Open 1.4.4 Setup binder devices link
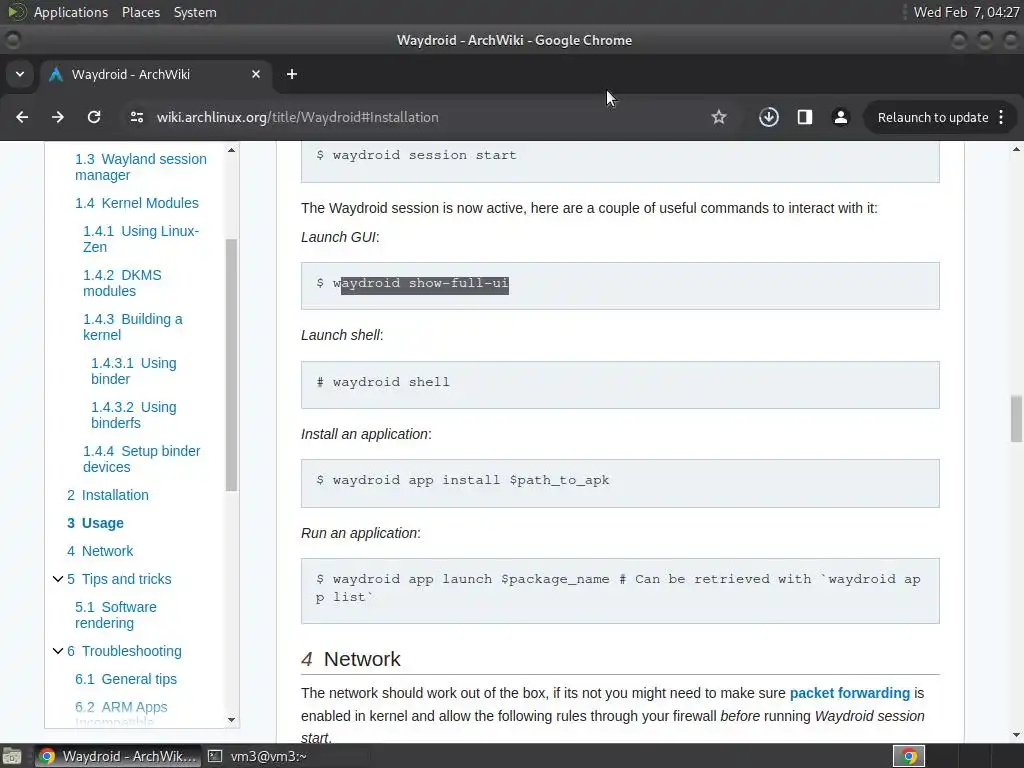The width and height of the screenshot is (1024, 768). click(142, 459)
